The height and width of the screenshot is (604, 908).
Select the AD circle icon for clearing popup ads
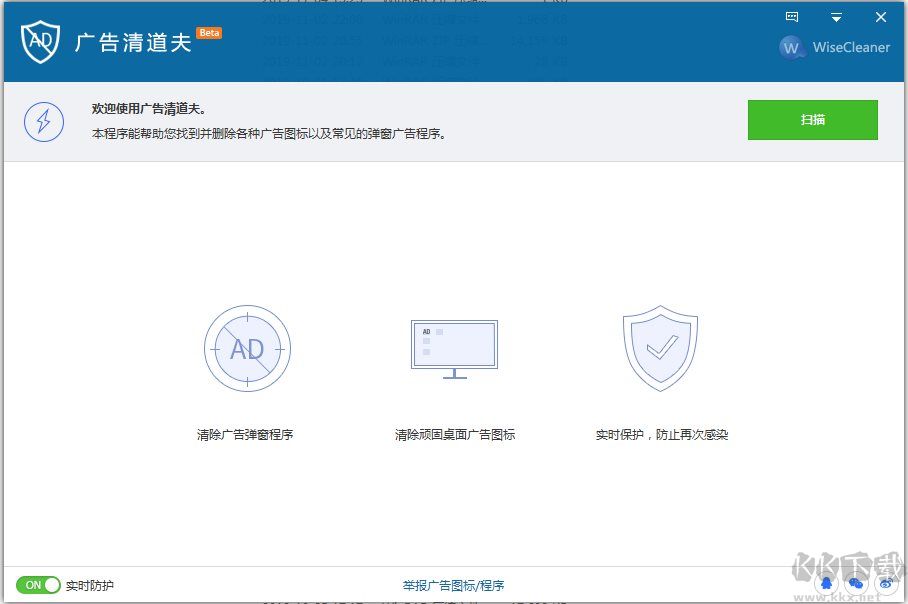point(247,348)
